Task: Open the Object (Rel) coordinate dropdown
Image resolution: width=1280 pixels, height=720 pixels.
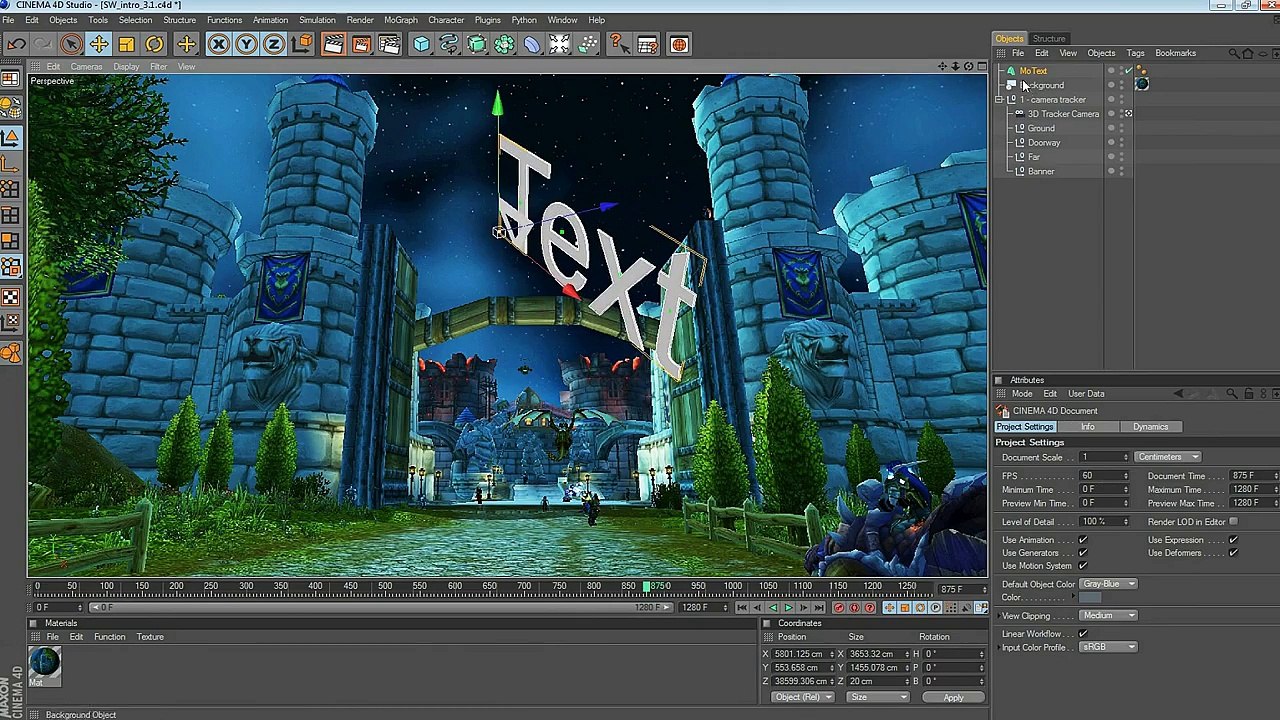Action: [x=803, y=697]
